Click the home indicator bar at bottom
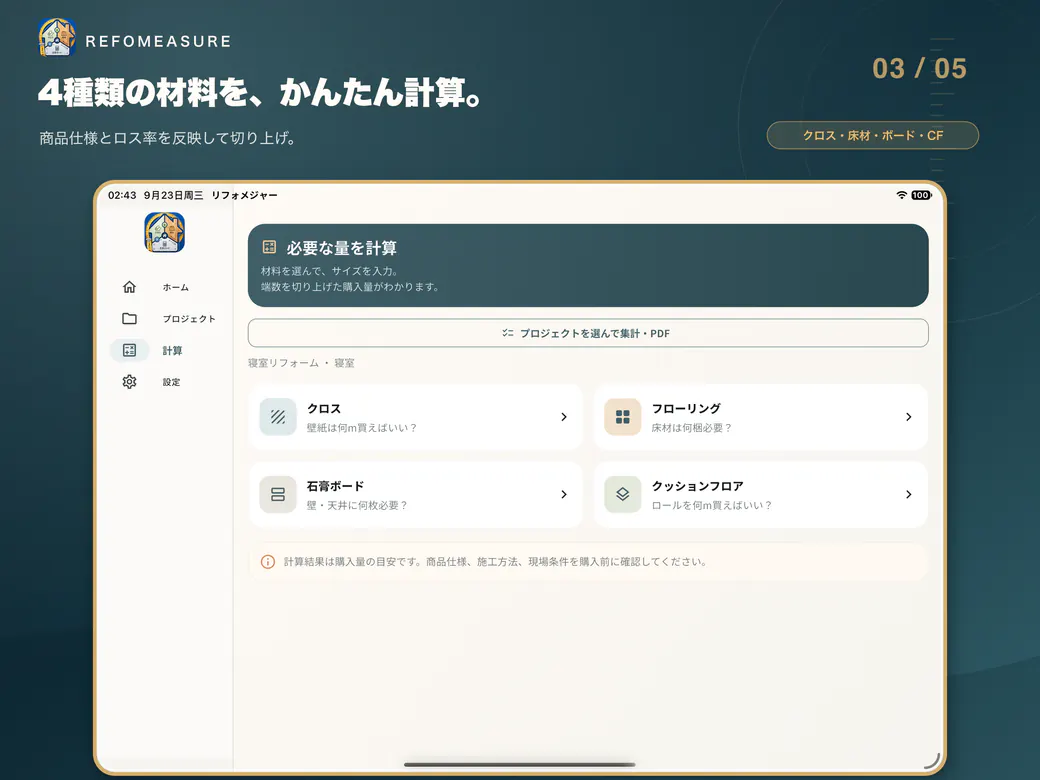The width and height of the screenshot is (1040, 780). pos(520,765)
